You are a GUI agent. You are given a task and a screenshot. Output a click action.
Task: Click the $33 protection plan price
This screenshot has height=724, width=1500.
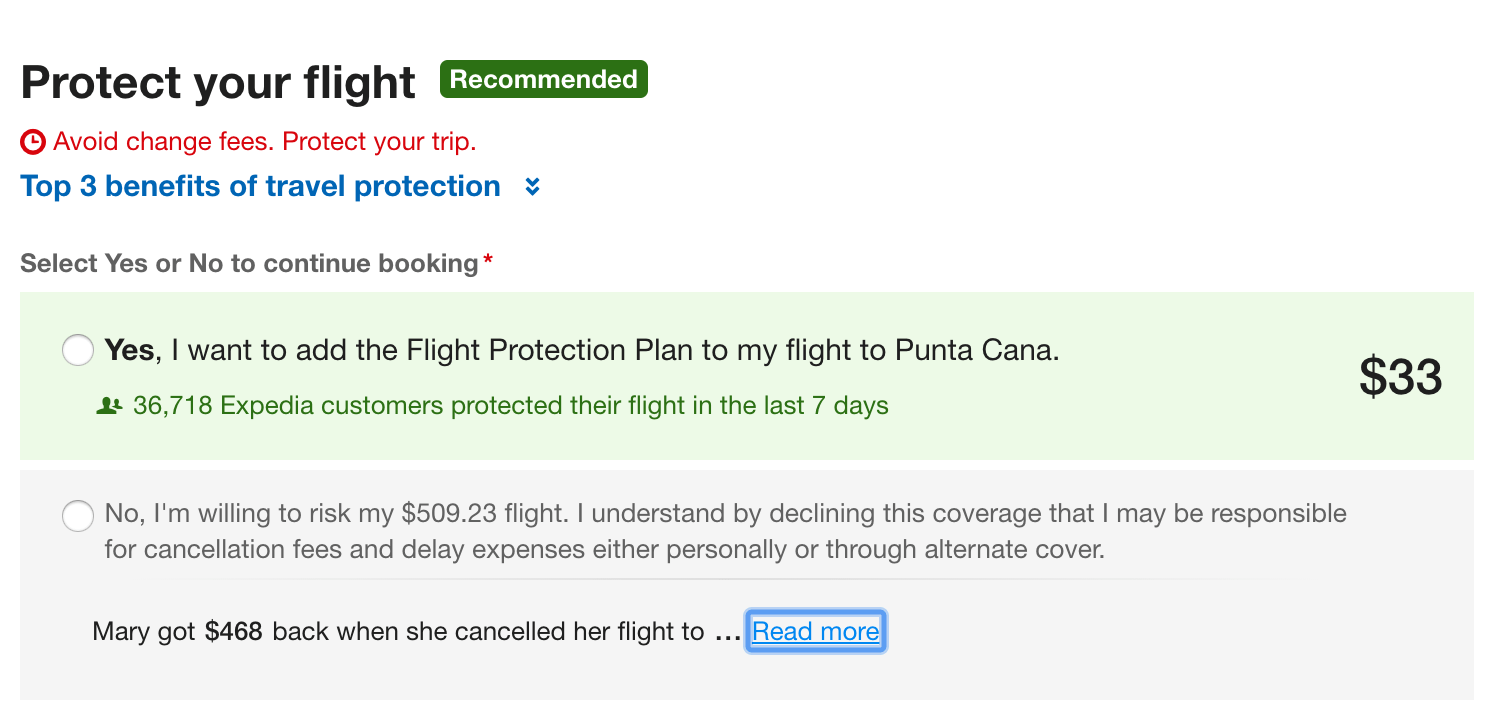pyautogui.click(x=1400, y=377)
